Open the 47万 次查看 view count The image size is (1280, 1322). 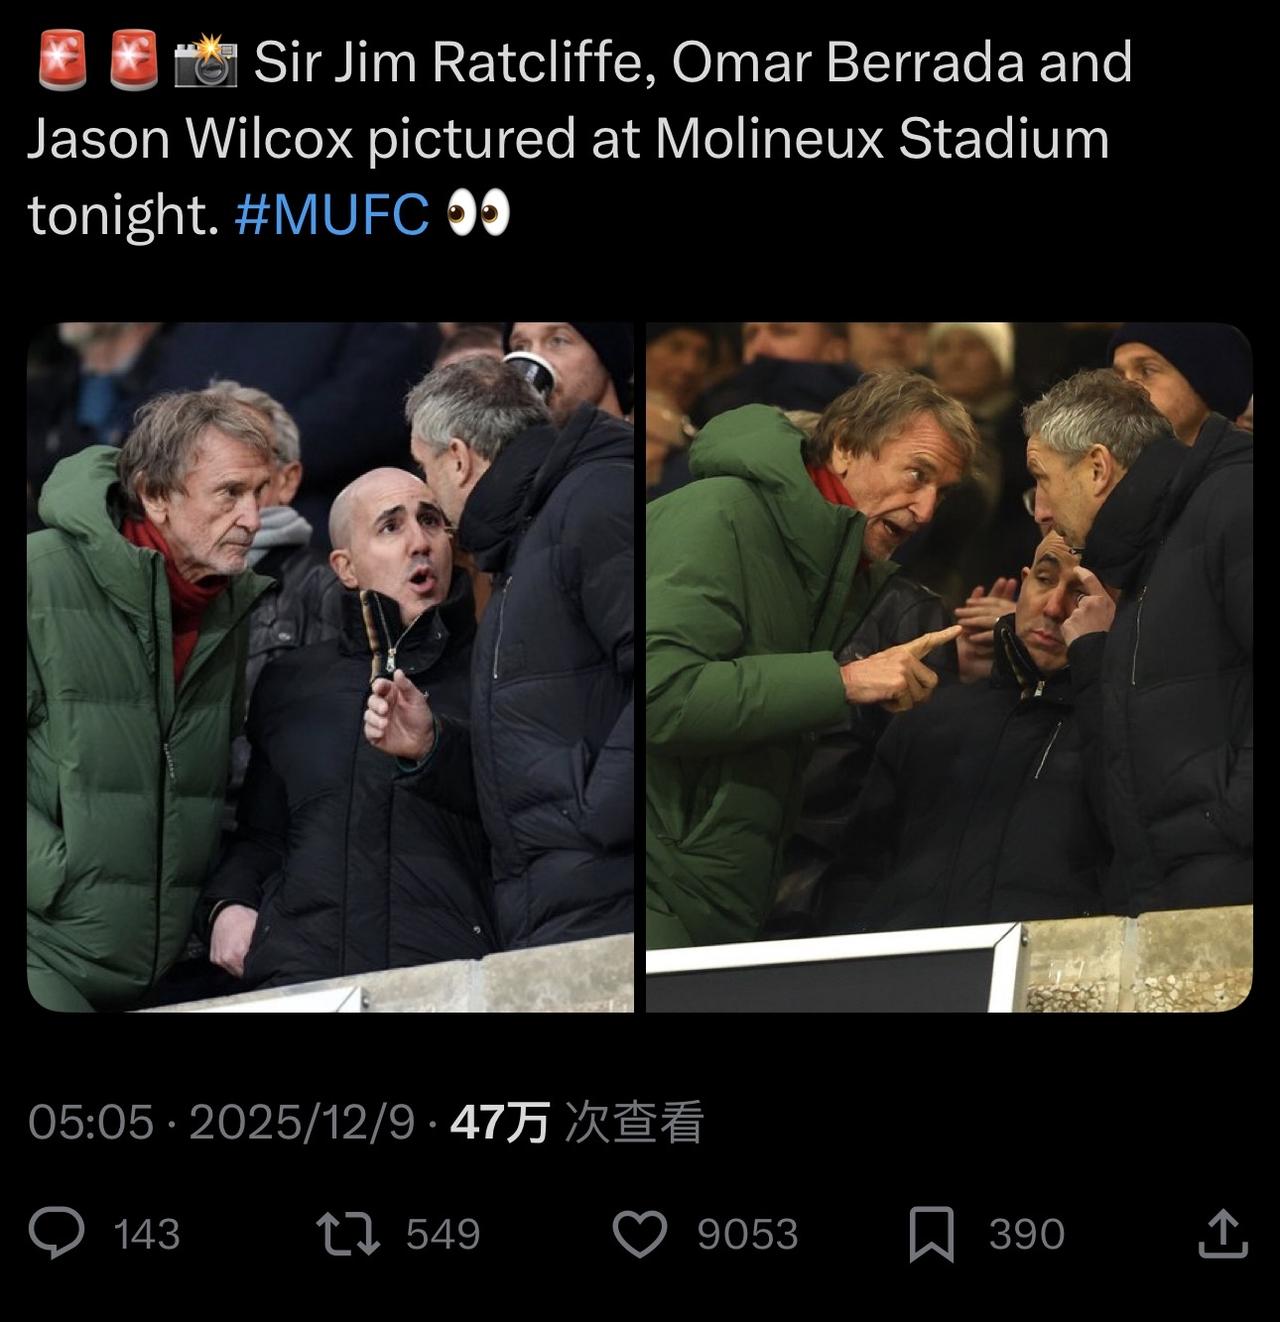pyautogui.click(x=577, y=1122)
